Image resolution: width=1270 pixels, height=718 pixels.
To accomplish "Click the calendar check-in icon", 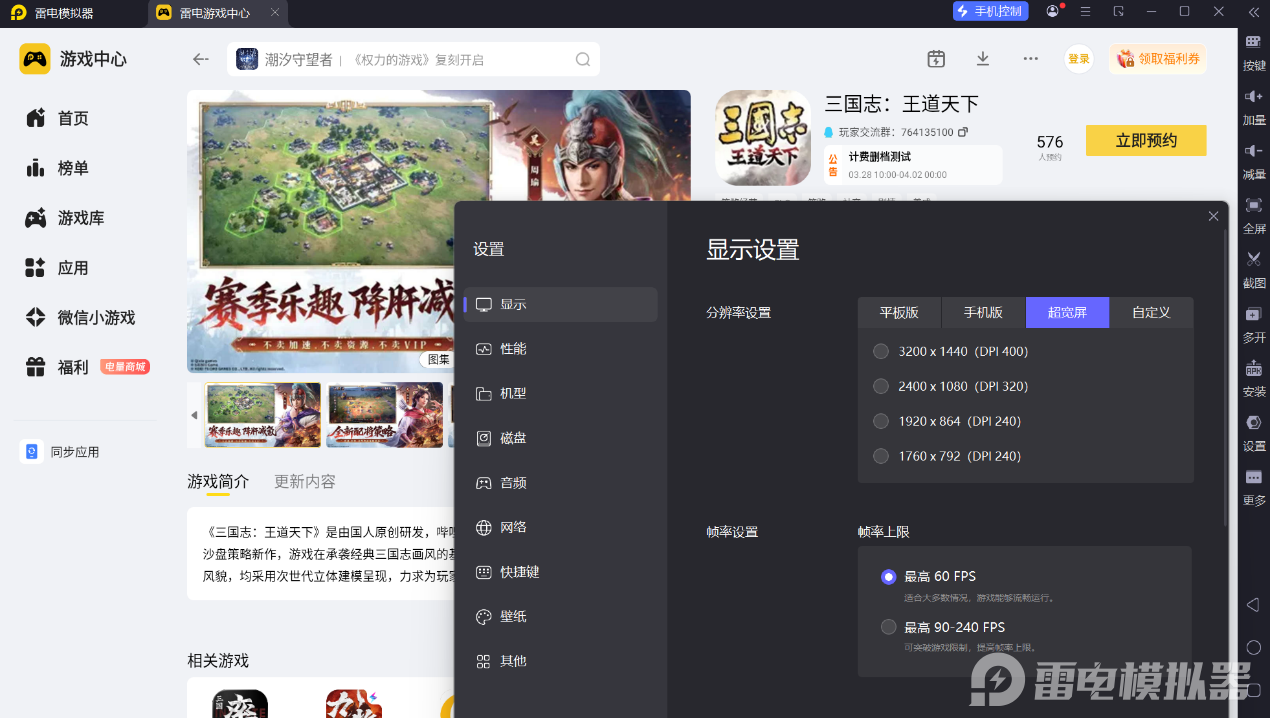I will pyautogui.click(x=935, y=59).
